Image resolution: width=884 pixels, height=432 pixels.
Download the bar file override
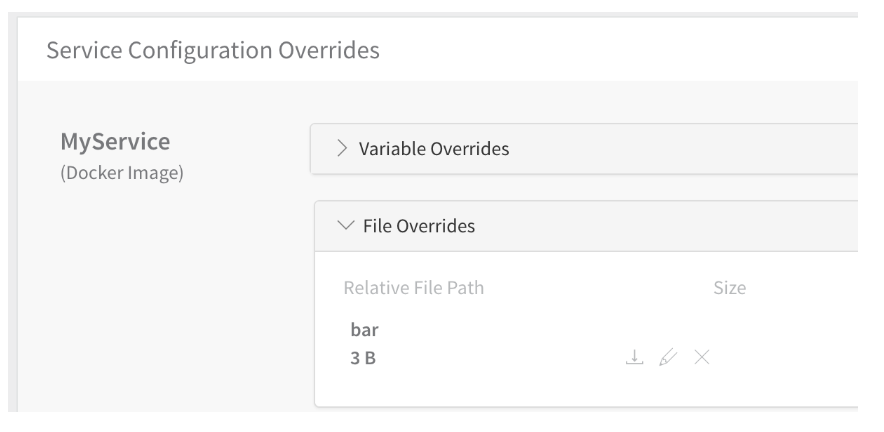[634, 357]
